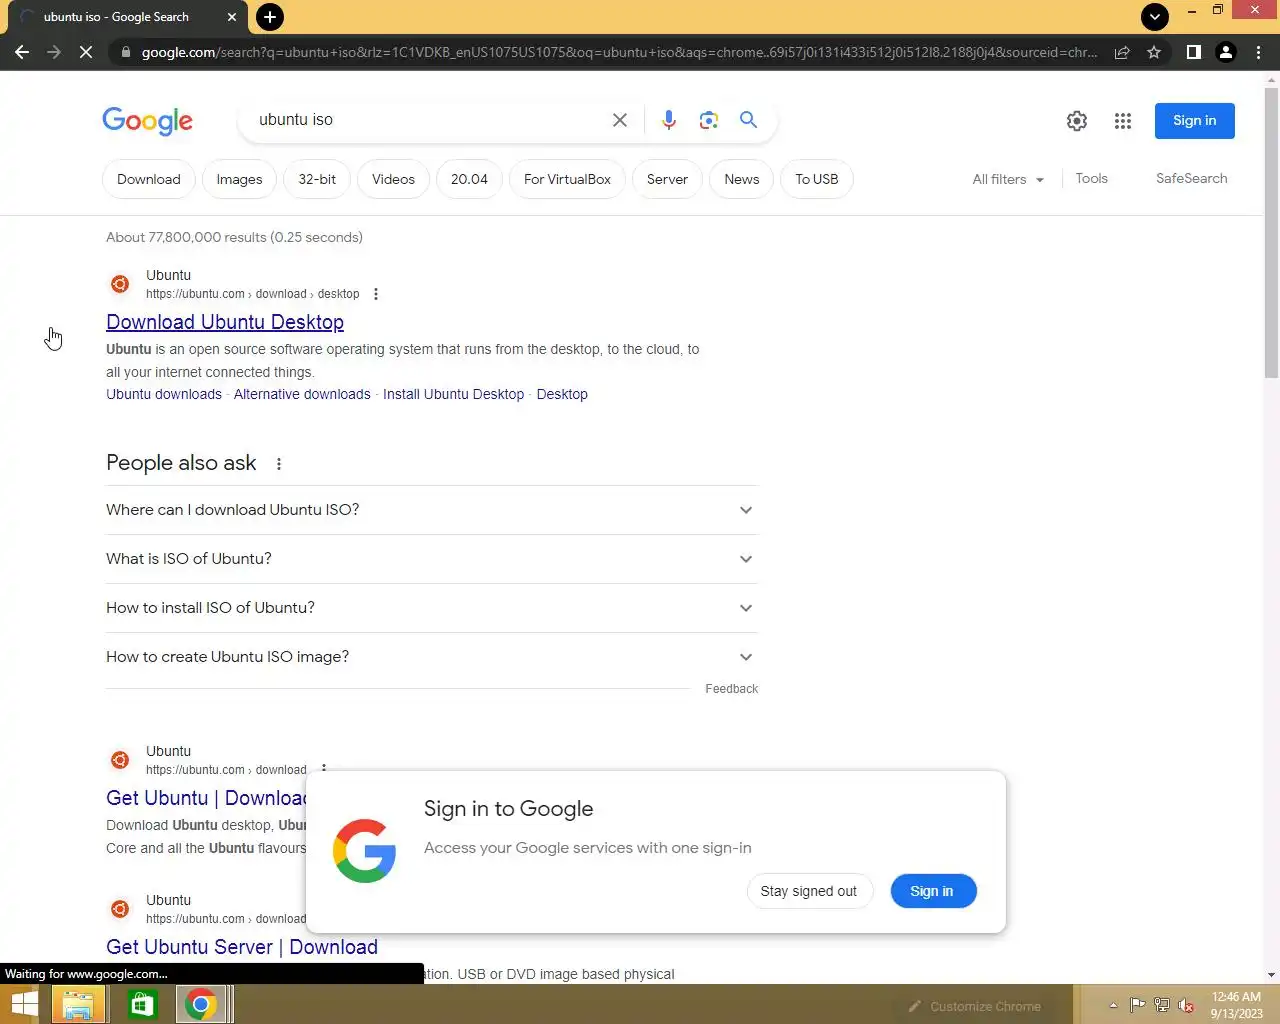
Task: Open SafeSearch settings
Action: click(1191, 179)
